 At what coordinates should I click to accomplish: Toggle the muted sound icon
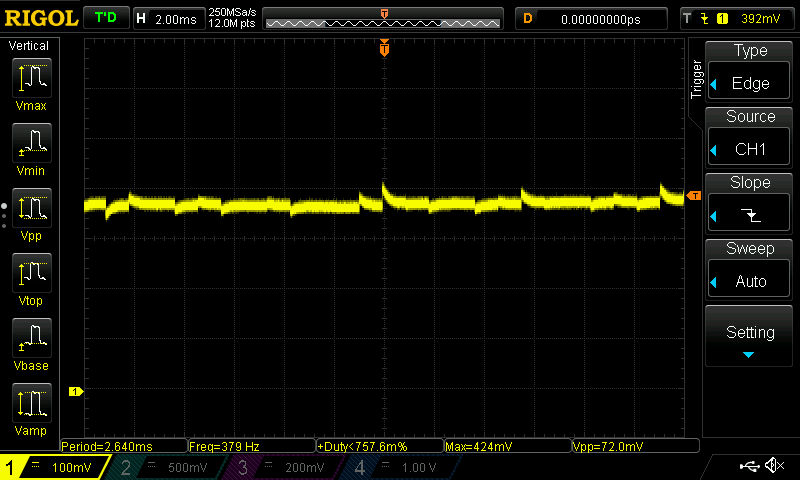pyautogui.click(x=775, y=465)
